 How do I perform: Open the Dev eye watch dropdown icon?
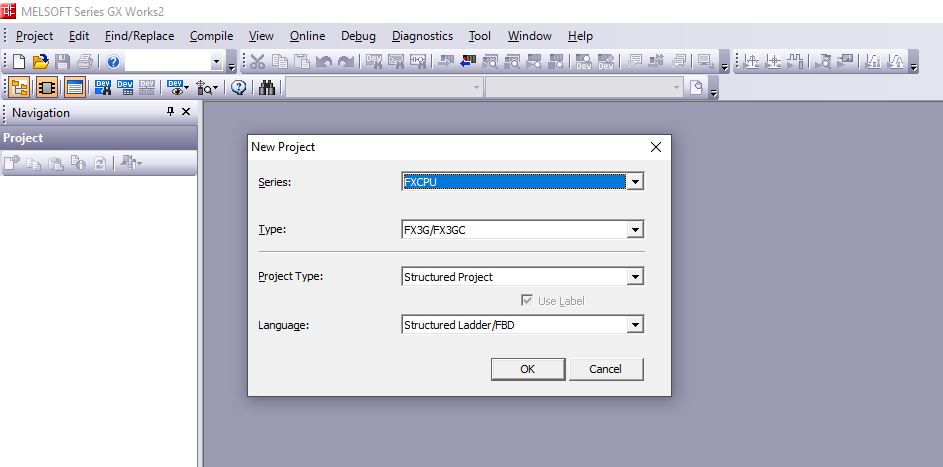(177, 88)
